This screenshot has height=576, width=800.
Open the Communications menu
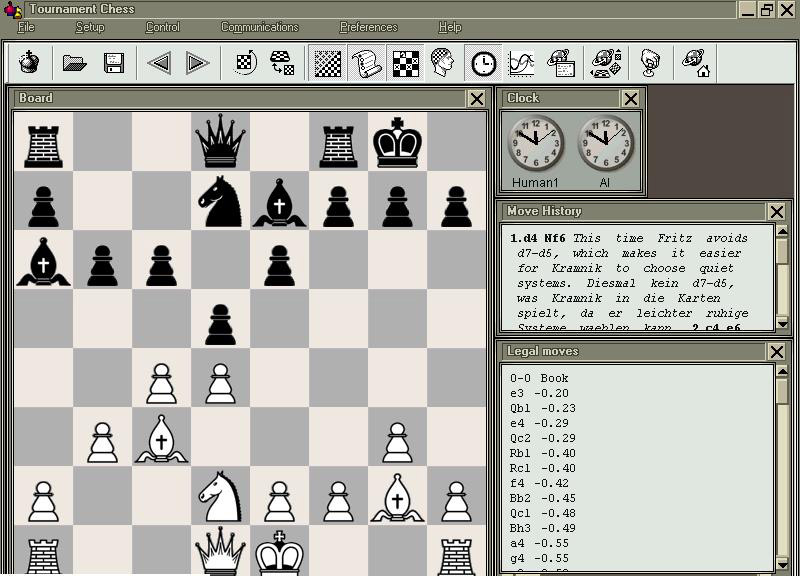pos(259,27)
